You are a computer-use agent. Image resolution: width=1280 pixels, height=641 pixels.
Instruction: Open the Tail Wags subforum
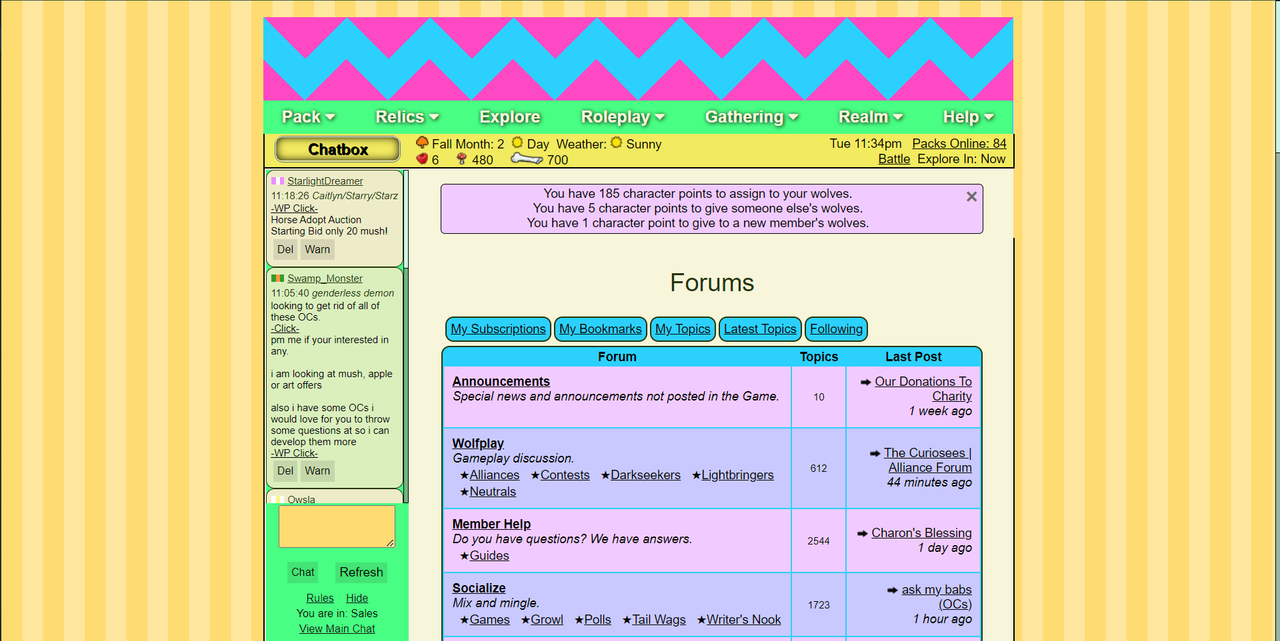659,620
